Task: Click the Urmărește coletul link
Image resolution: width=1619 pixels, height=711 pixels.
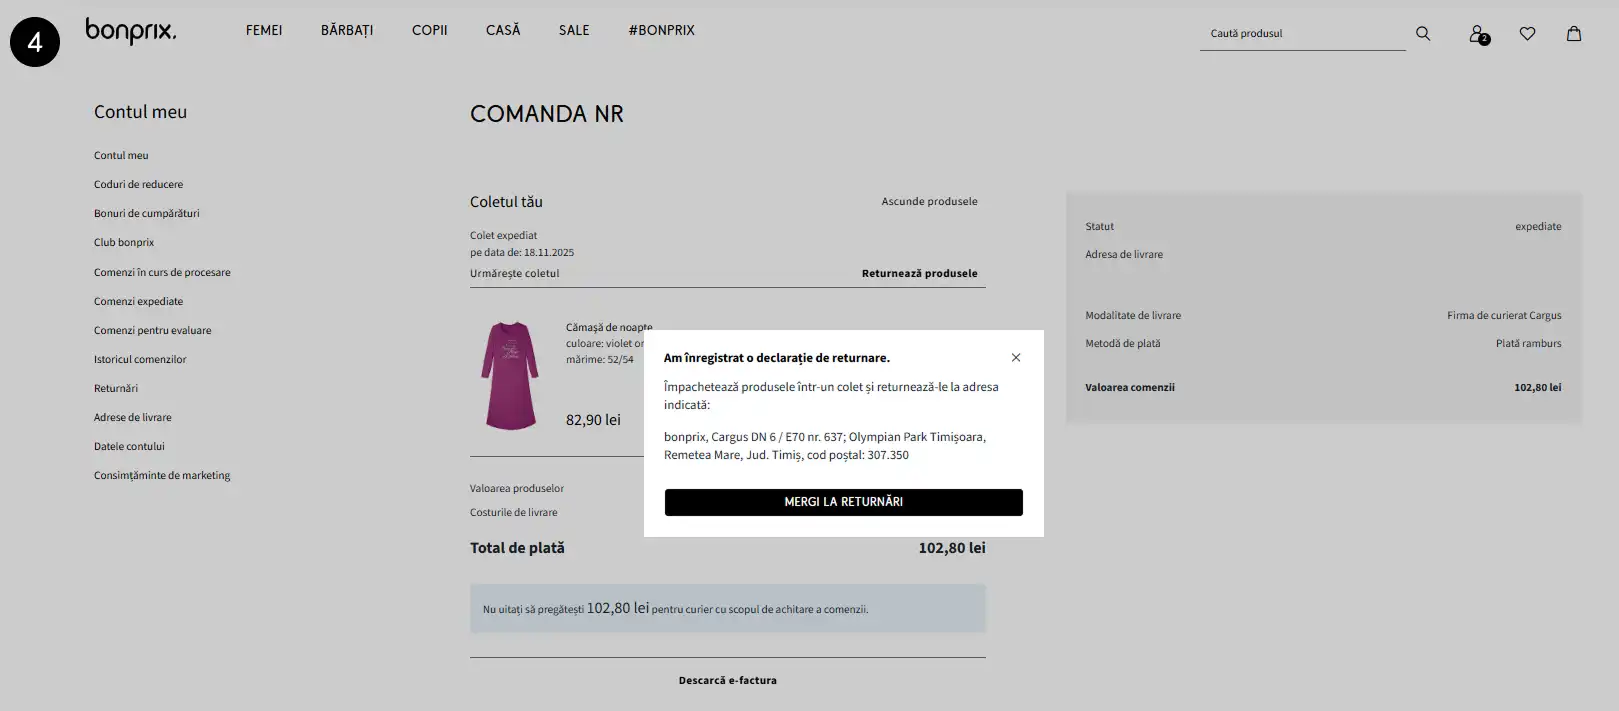Action: tap(515, 274)
